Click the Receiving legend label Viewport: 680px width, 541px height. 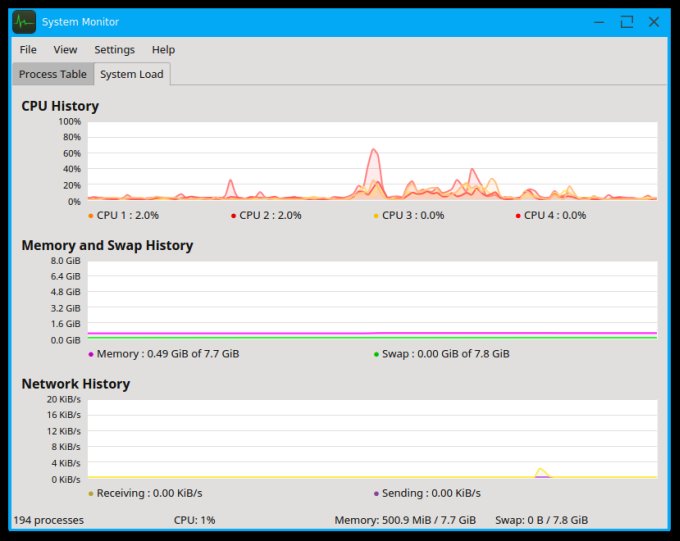[x=149, y=493]
